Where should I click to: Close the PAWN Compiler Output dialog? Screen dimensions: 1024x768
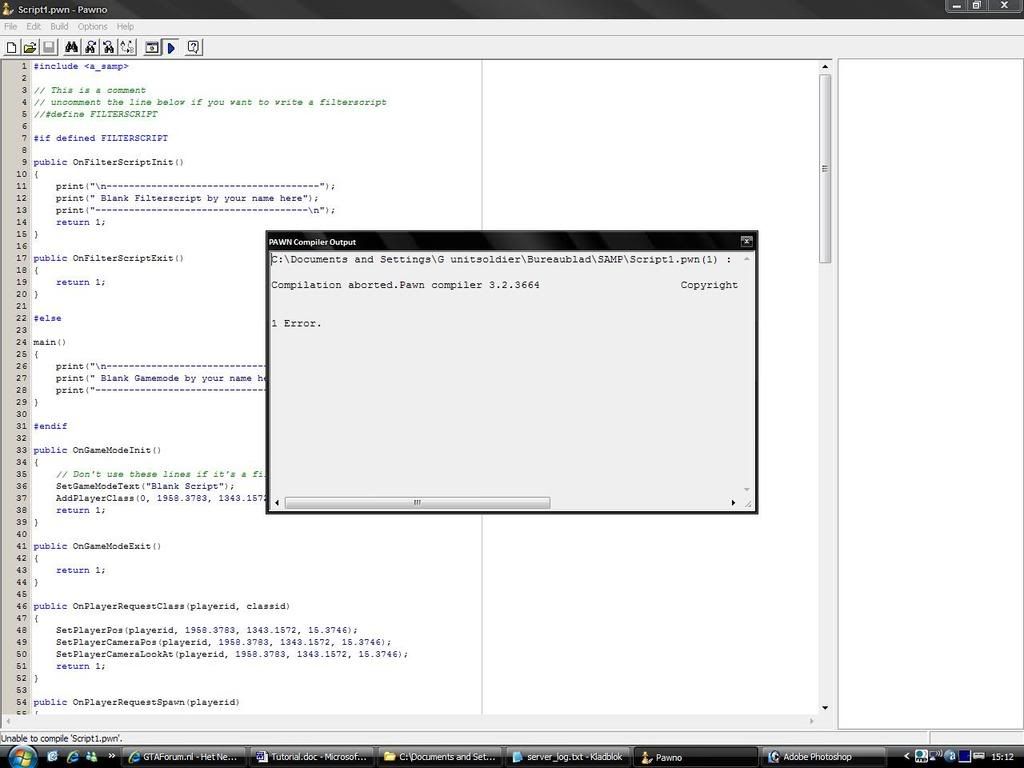click(x=746, y=242)
